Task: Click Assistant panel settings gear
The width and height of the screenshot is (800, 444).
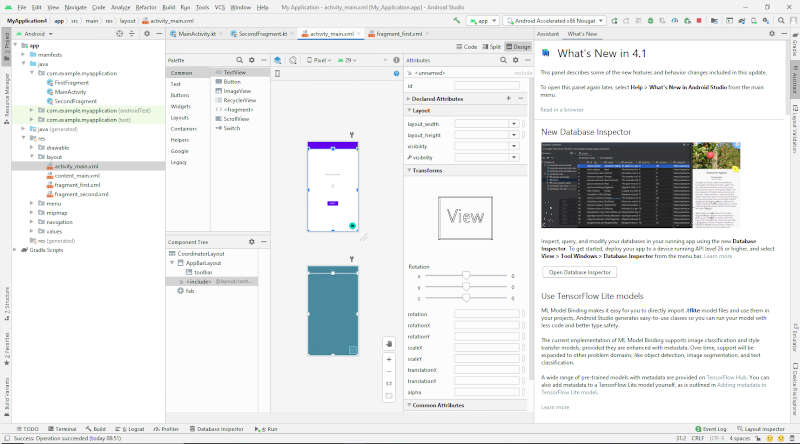Action: coord(772,34)
